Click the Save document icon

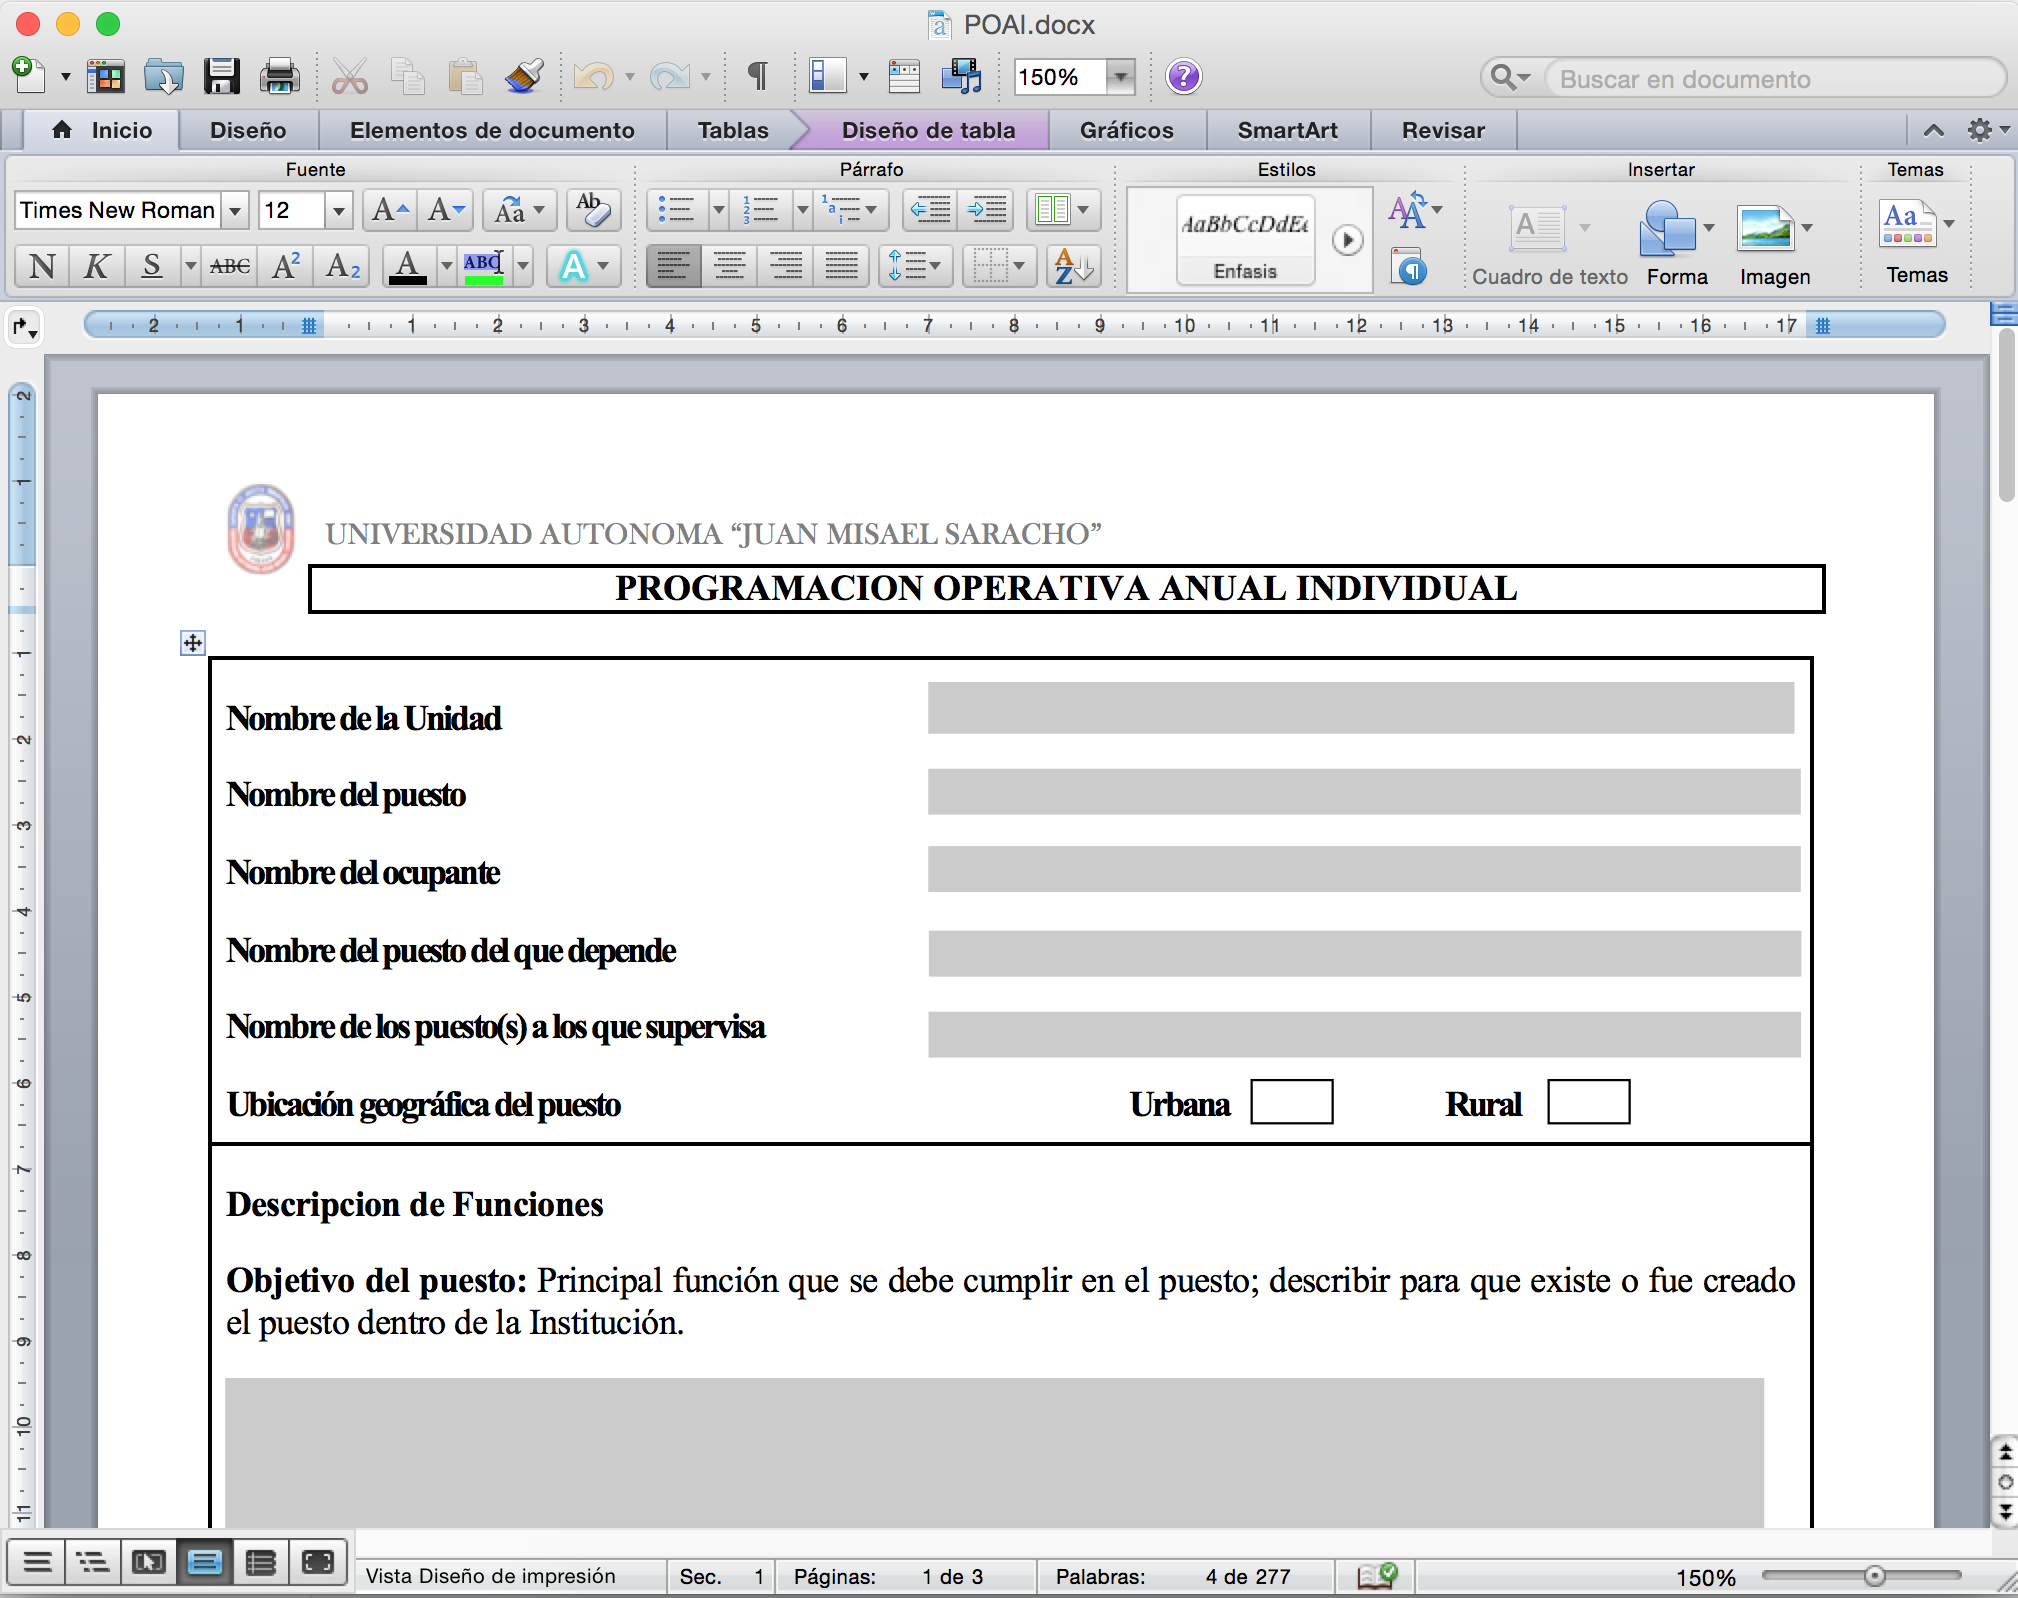(221, 77)
